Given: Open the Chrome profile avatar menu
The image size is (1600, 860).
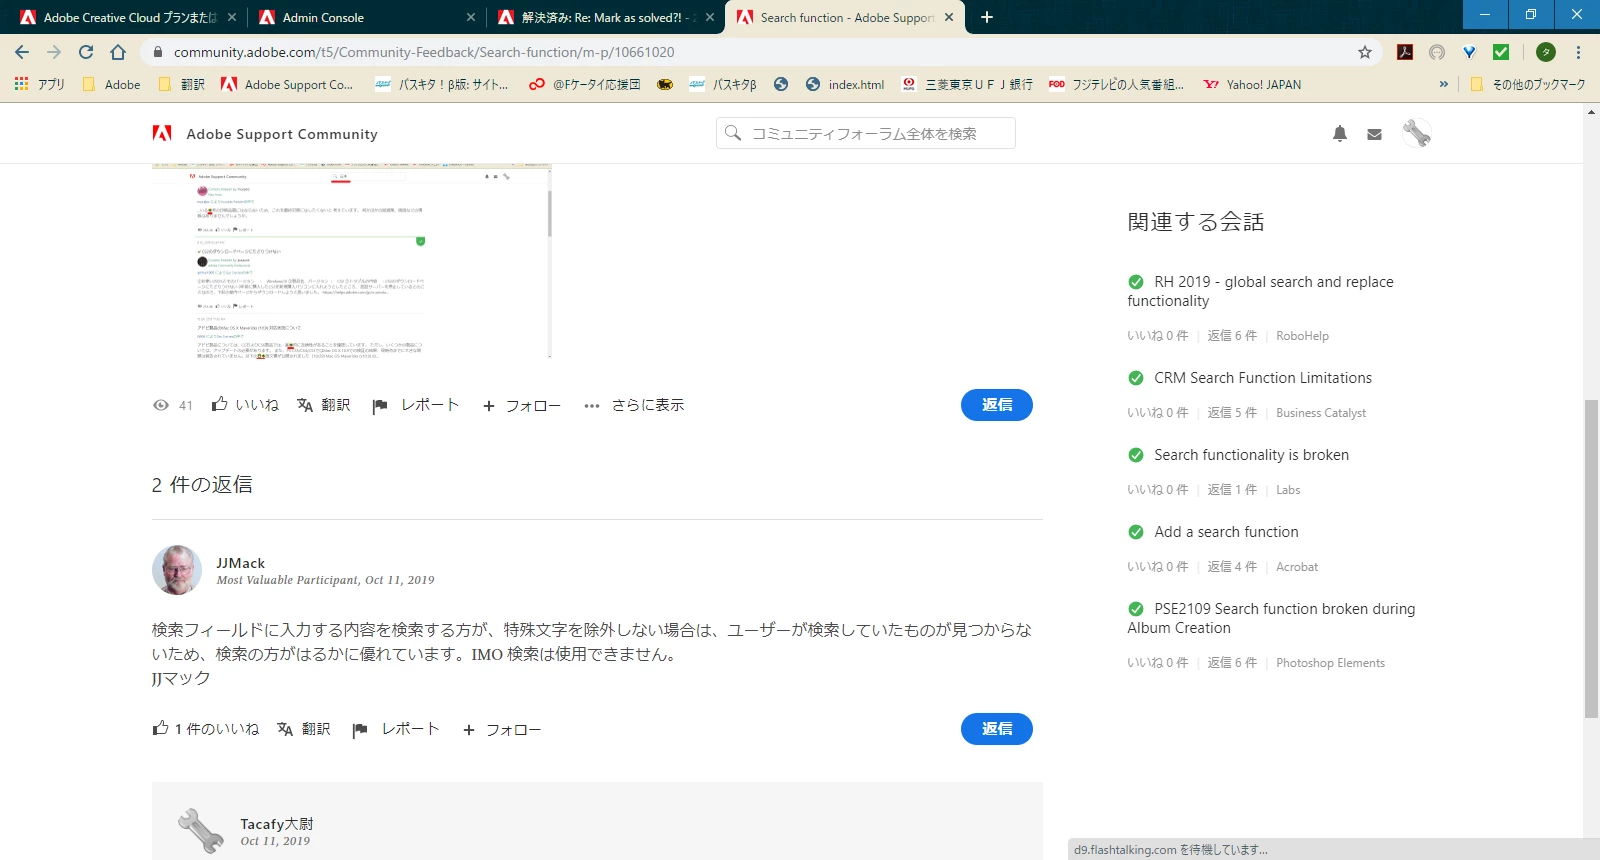Looking at the screenshot, I should (1546, 52).
